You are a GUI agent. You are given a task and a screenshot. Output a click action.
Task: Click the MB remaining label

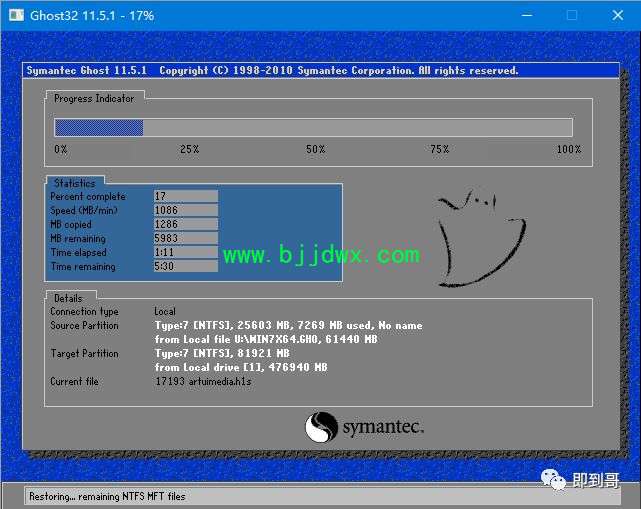78,238
